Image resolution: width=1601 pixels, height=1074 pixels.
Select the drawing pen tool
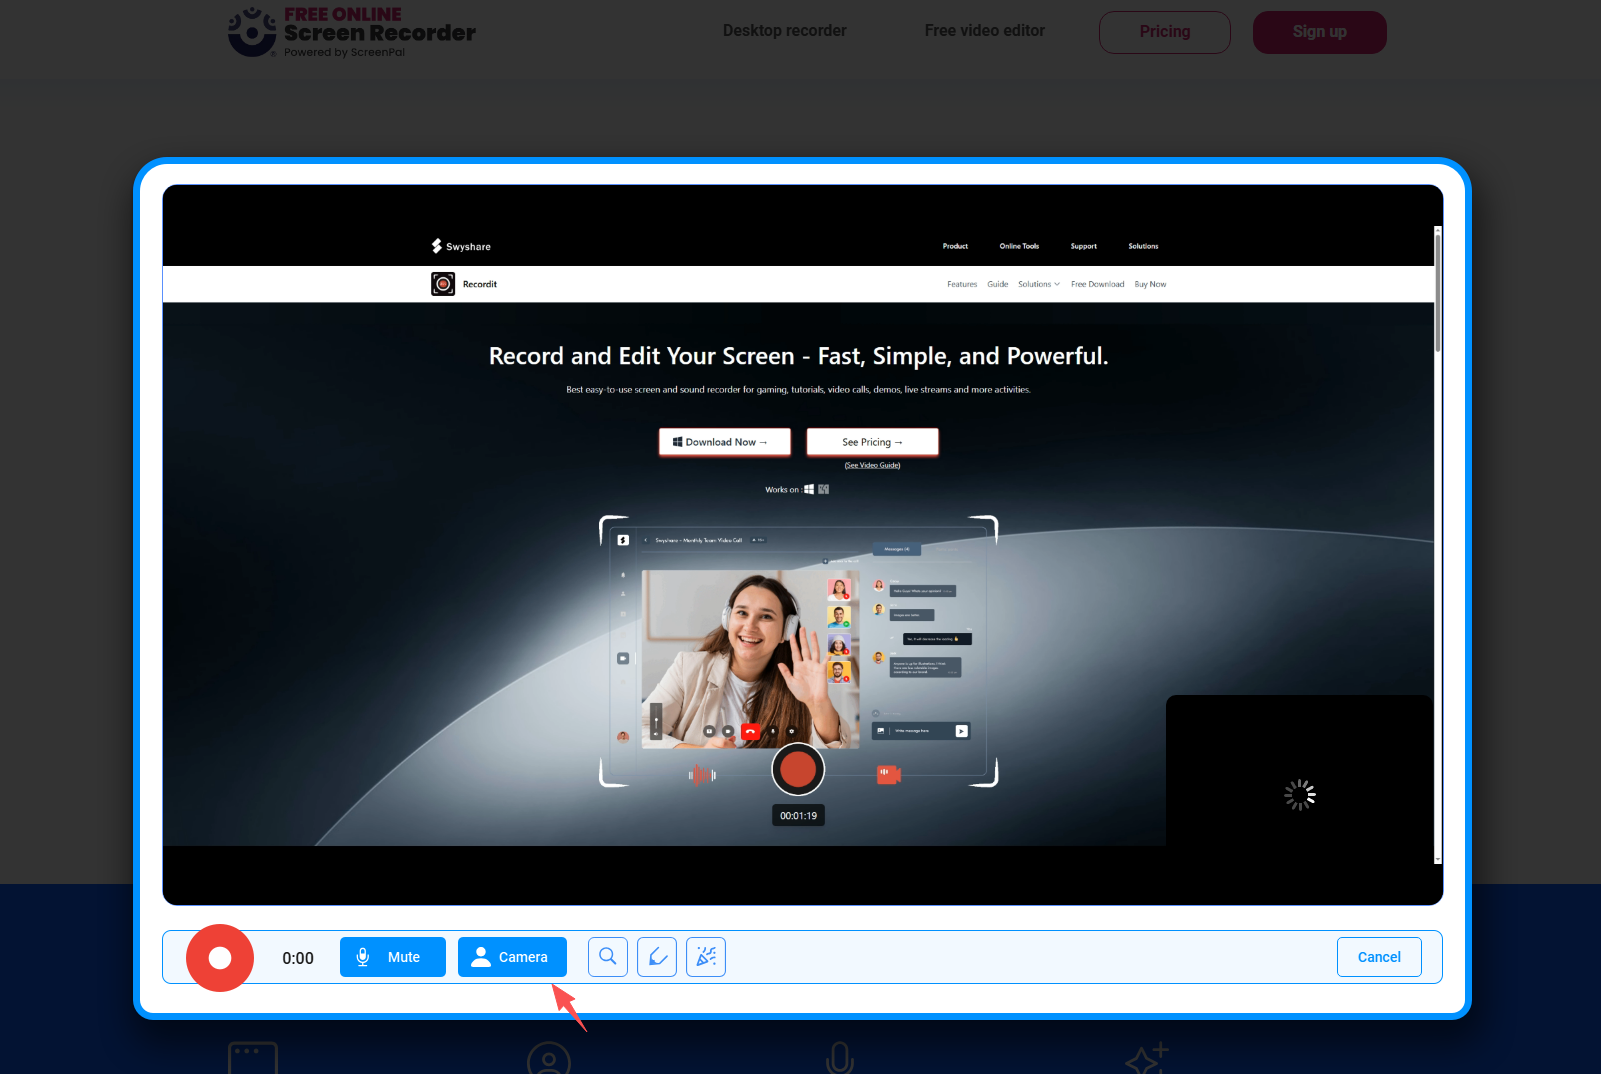tap(656, 957)
